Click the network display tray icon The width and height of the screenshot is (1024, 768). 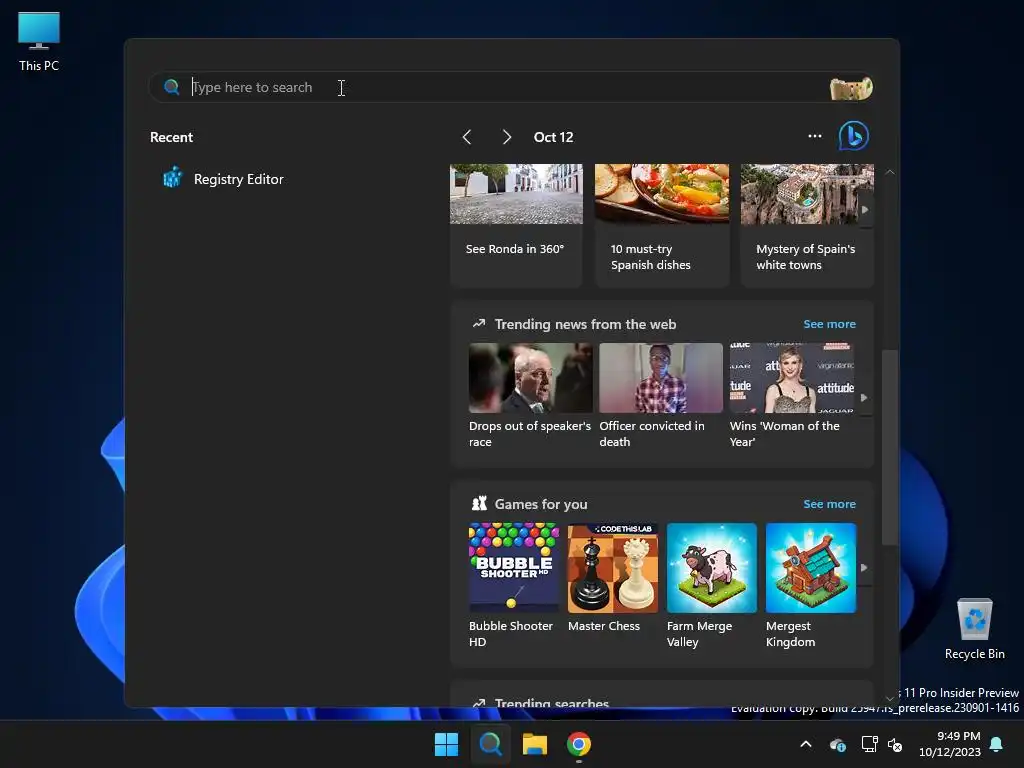click(x=869, y=744)
